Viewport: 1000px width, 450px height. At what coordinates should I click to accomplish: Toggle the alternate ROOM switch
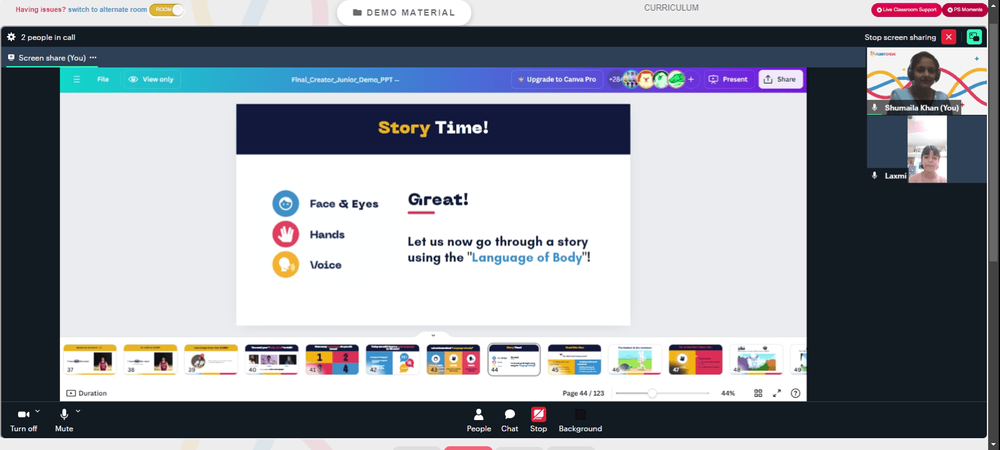[166, 10]
